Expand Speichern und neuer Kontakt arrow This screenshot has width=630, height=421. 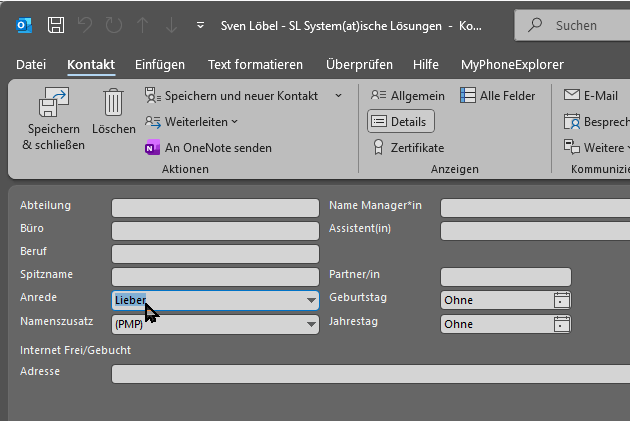pyautogui.click(x=337, y=95)
